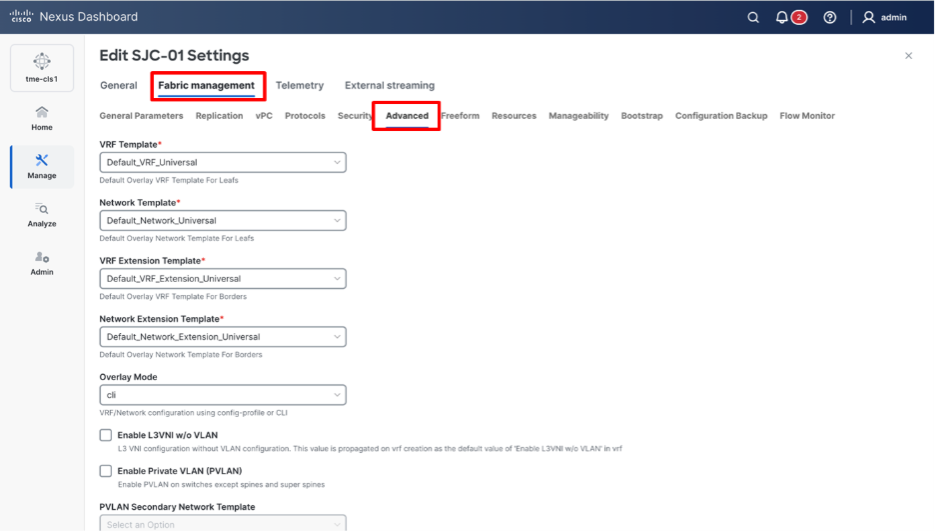Image resolution: width=936 pixels, height=532 pixels.
Task: Click the Network Extension Template label
Action: point(159,319)
